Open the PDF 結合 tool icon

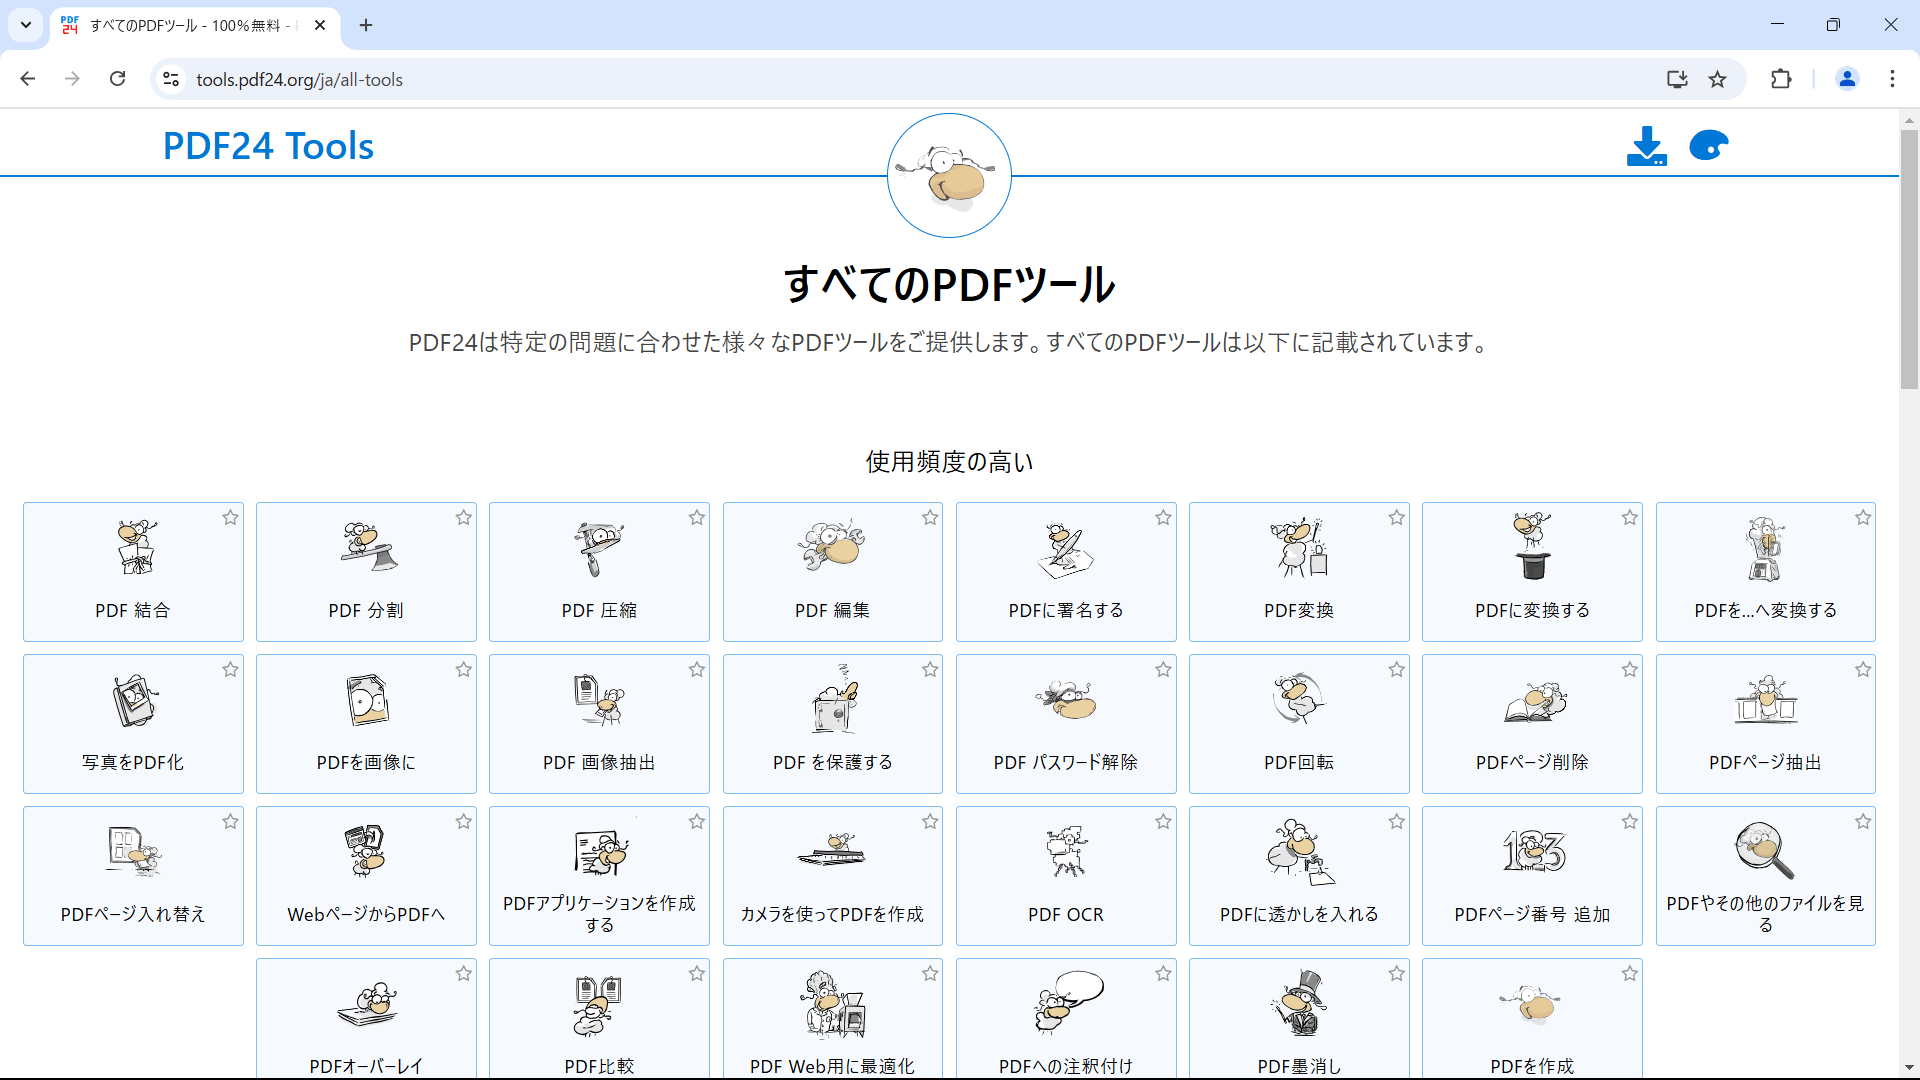click(134, 548)
